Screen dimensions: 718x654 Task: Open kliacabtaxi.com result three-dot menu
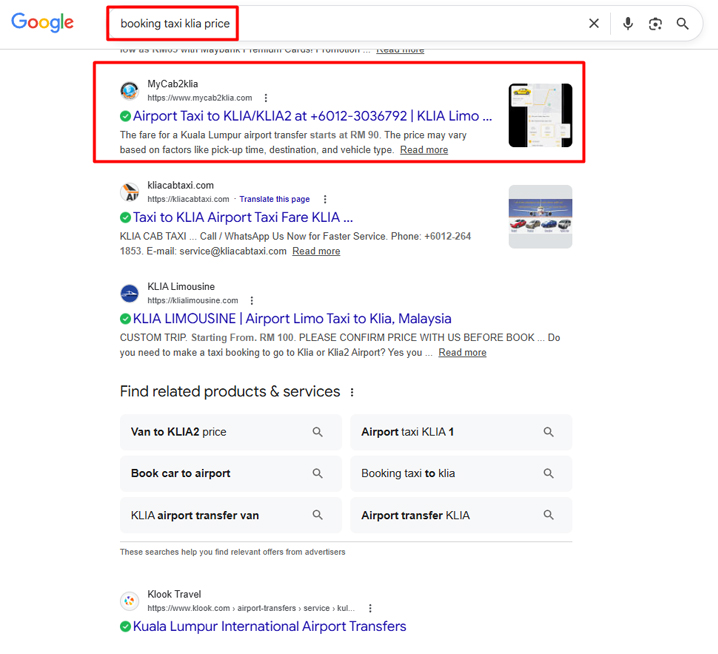[x=325, y=199]
